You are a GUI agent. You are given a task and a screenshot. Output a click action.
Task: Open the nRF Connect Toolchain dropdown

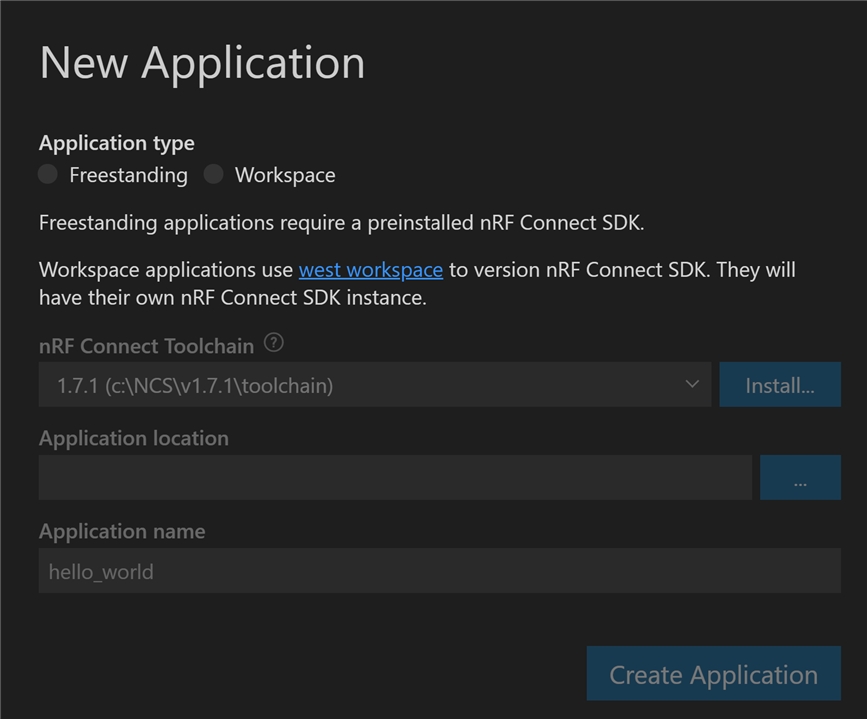(x=375, y=385)
